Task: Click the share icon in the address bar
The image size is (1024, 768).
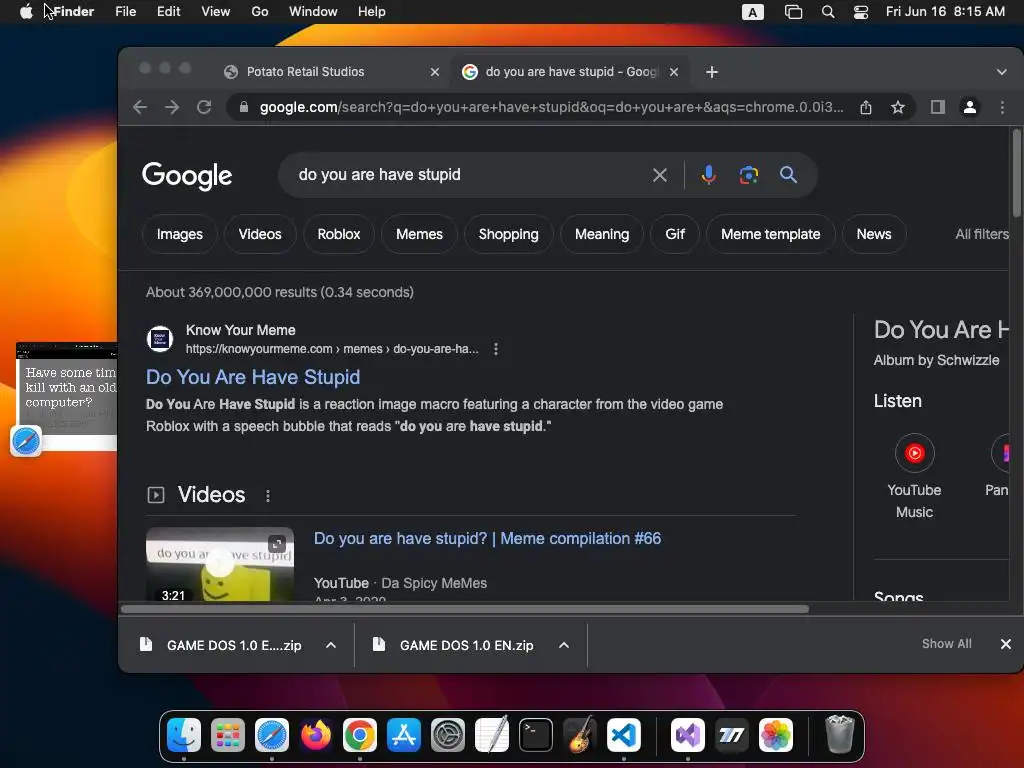Action: click(866, 107)
